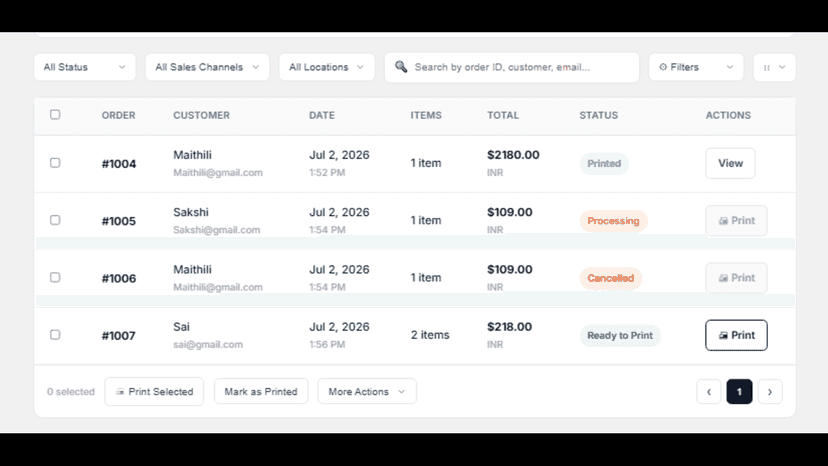Select the checkbox for order #1004
Viewport: 828px width, 466px height.
click(x=55, y=163)
